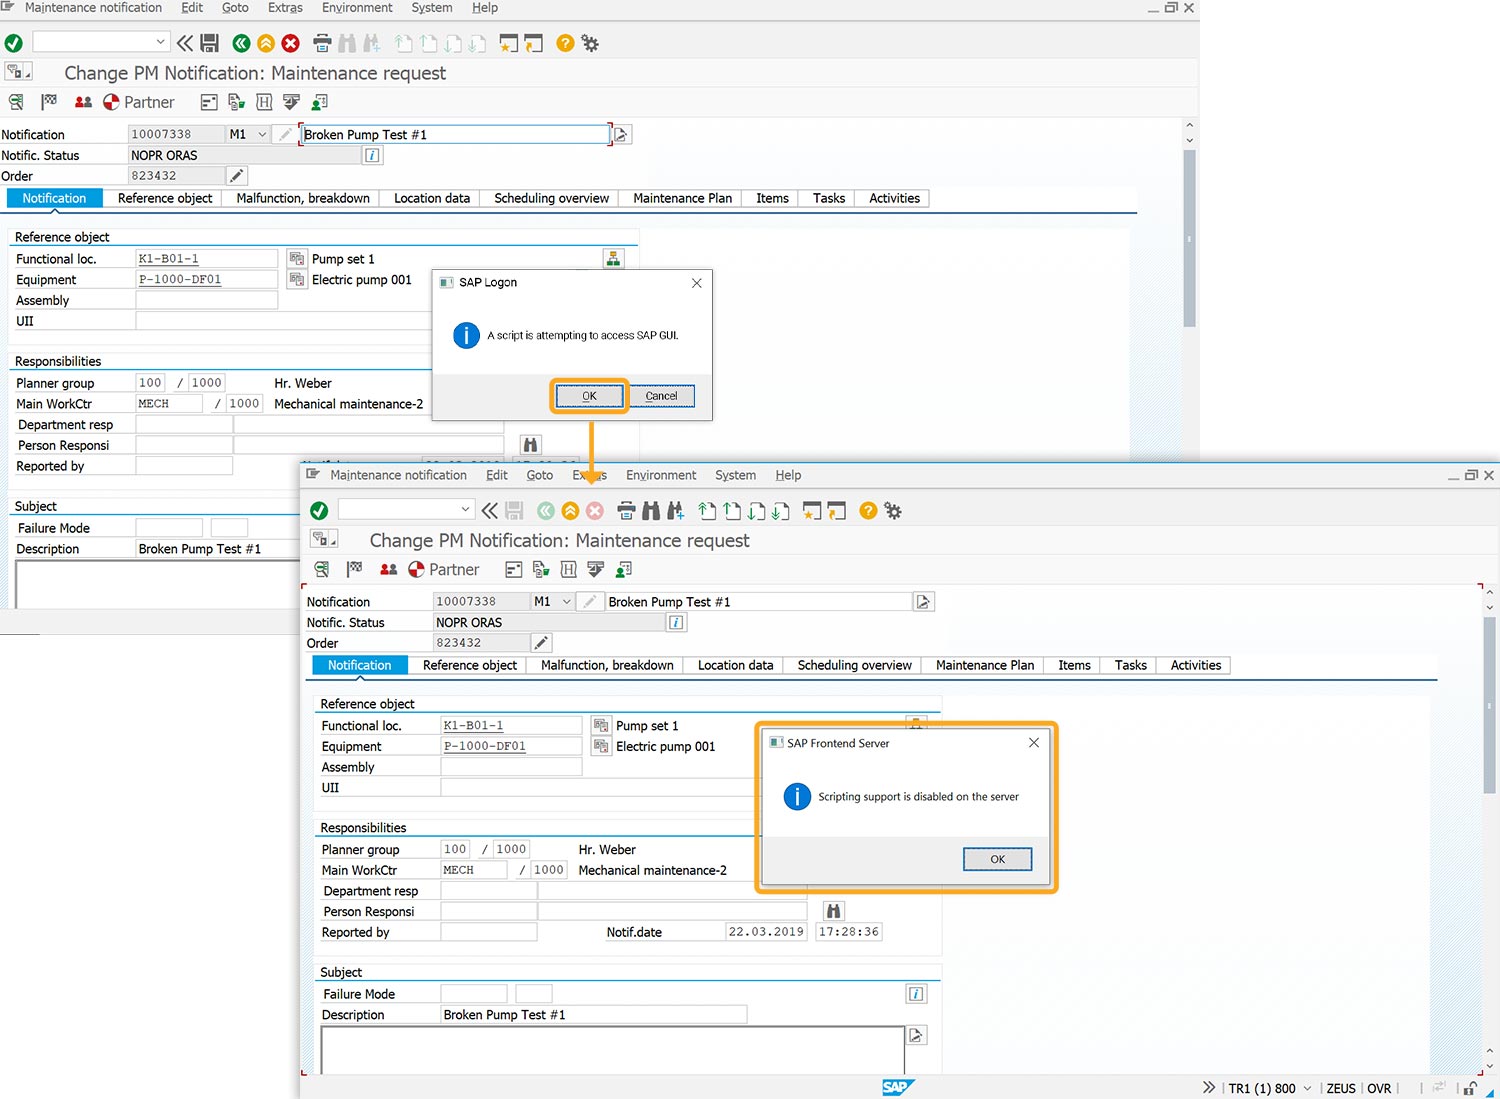Screen dimensions: 1500x1099
Task: Open M1 notification type dropdown in back window
Action: coord(262,134)
